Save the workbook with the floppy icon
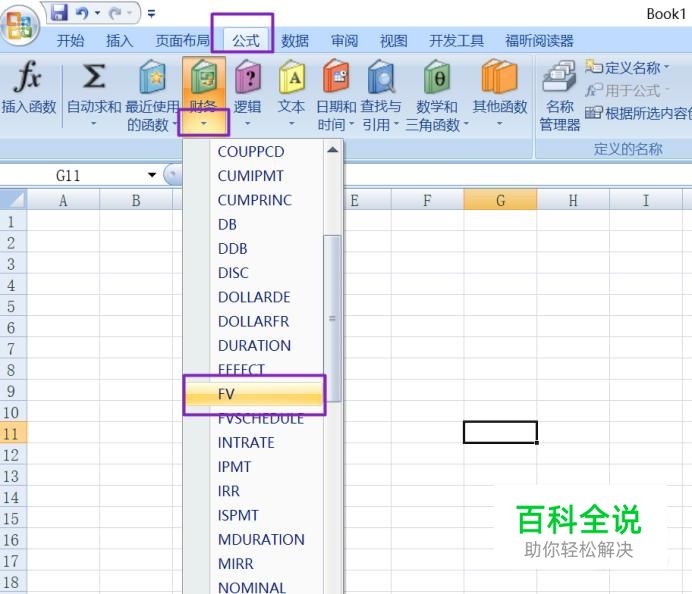The height and width of the screenshot is (594, 692). 59,13
